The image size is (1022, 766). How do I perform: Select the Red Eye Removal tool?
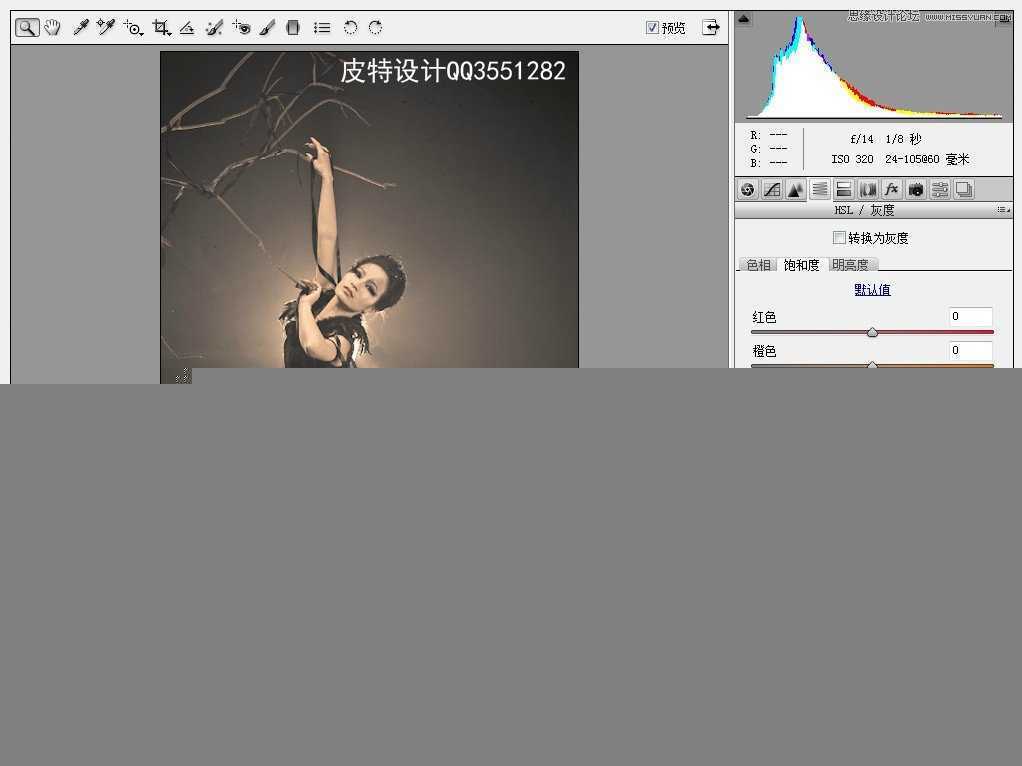point(241,28)
